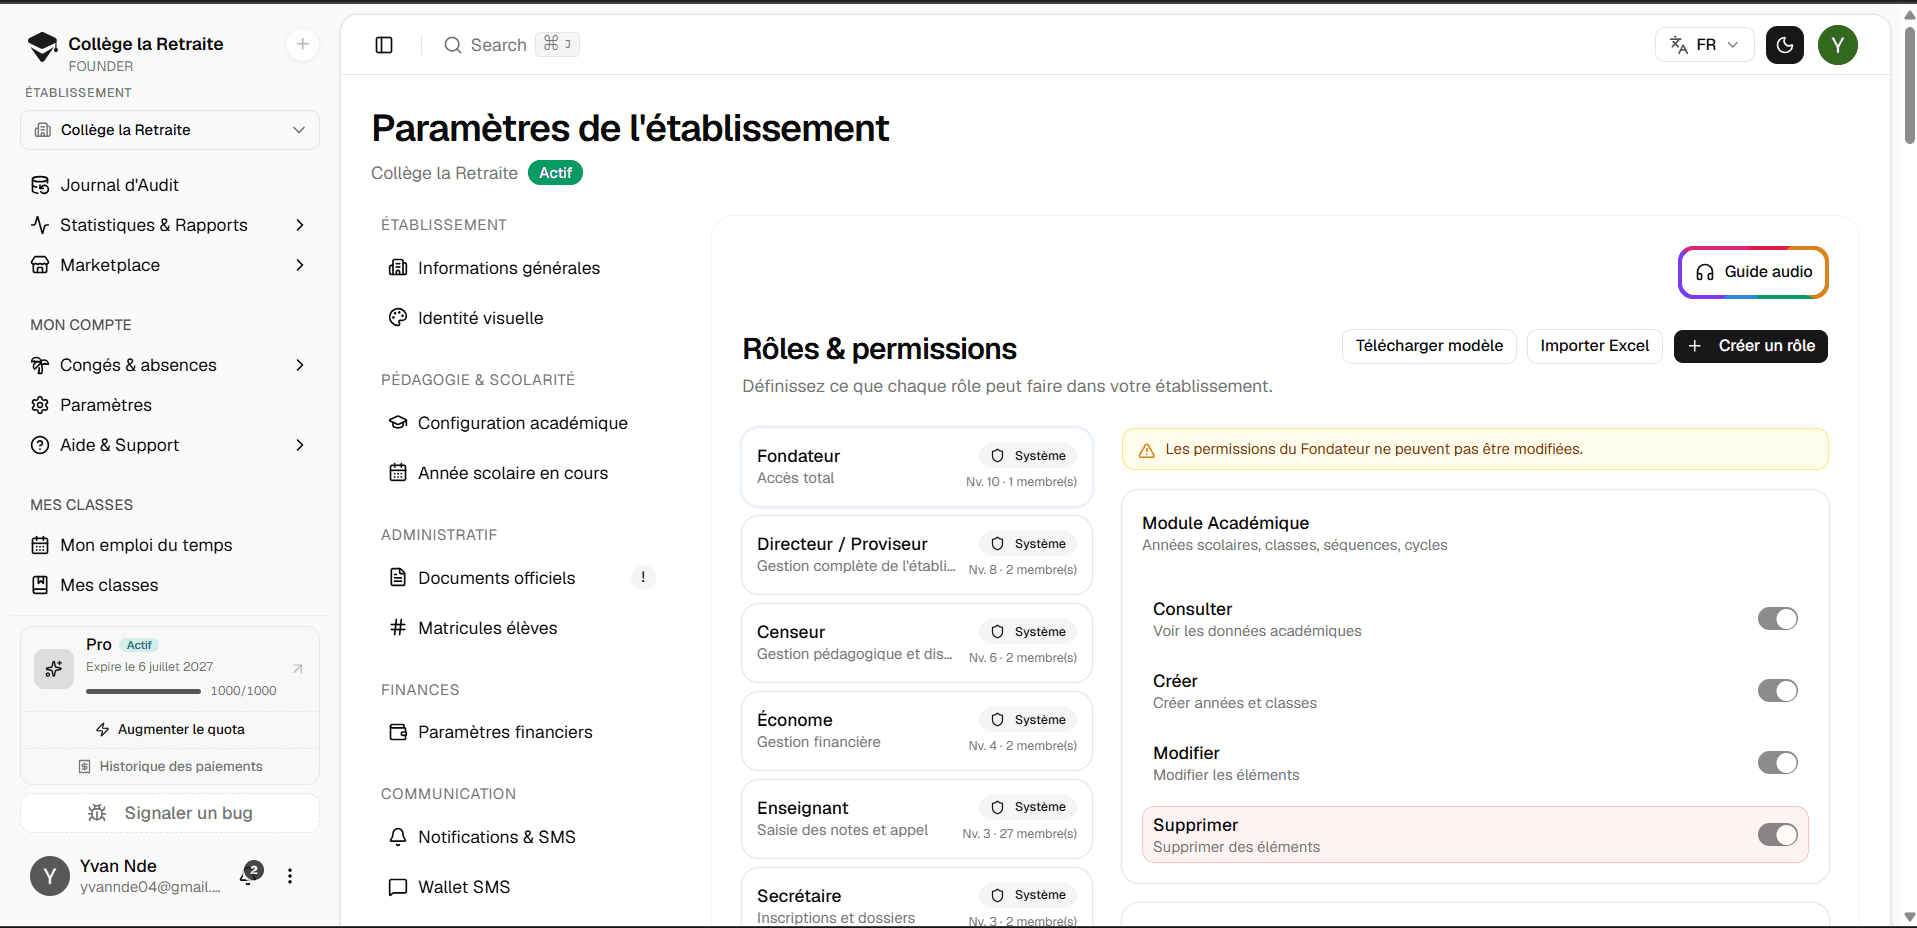Click the Mes classes book icon
The width and height of the screenshot is (1917, 928).
coord(40,585)
